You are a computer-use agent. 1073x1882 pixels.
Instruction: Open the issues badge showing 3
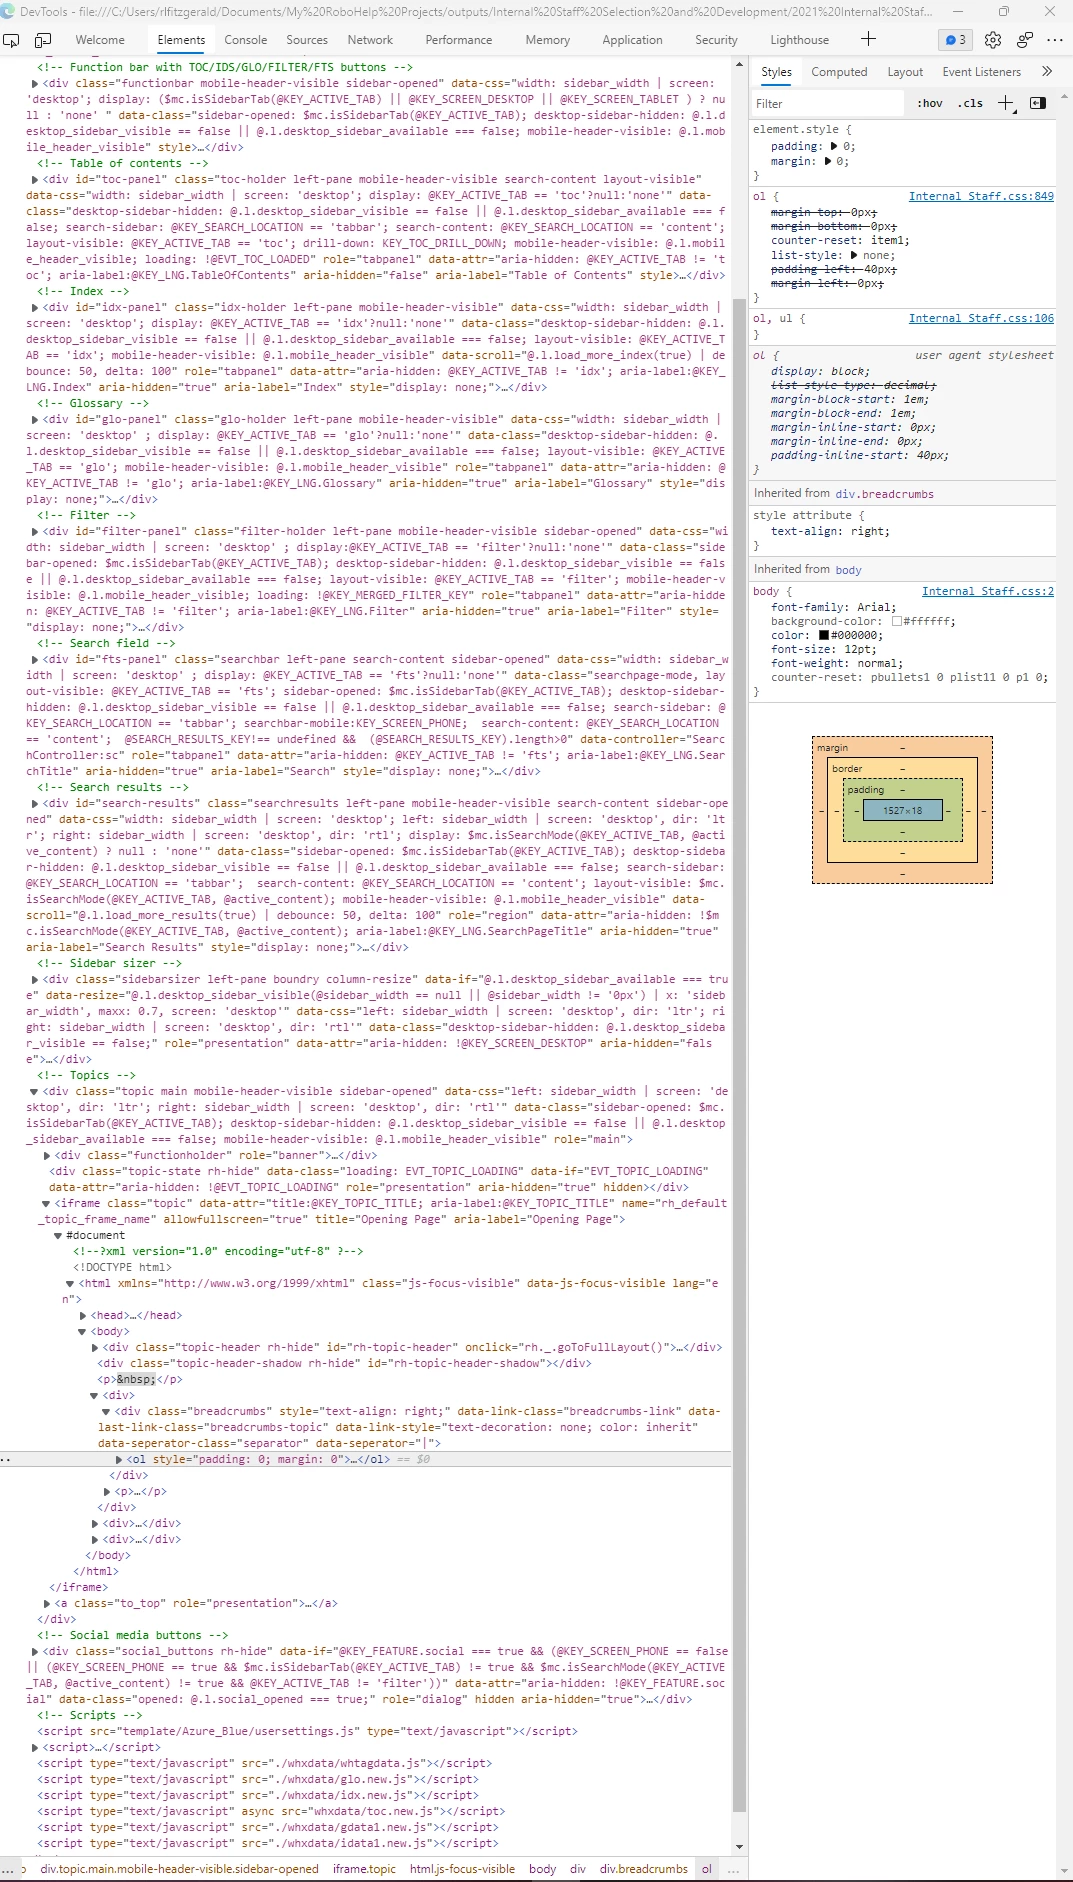coord(956,40)
